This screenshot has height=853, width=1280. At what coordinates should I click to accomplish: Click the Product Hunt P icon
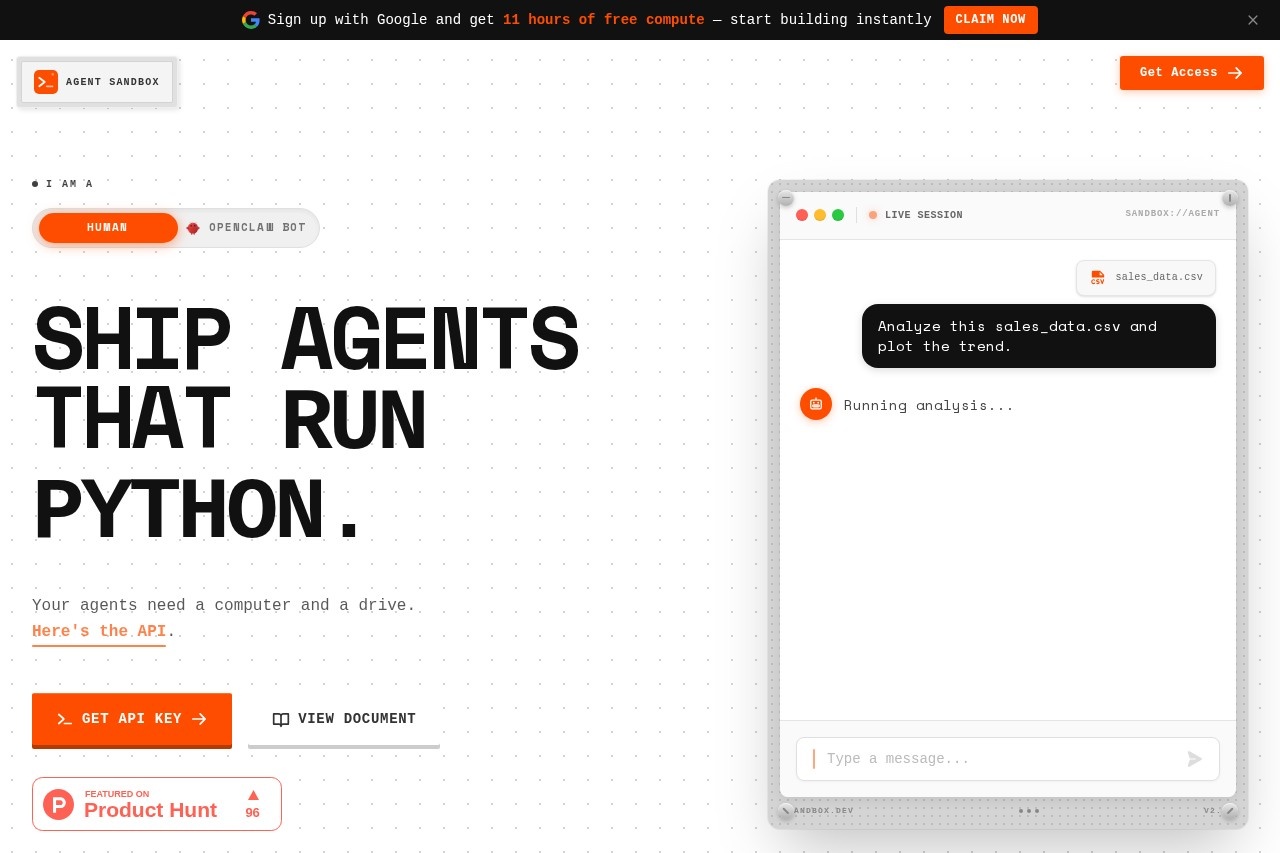59,804
